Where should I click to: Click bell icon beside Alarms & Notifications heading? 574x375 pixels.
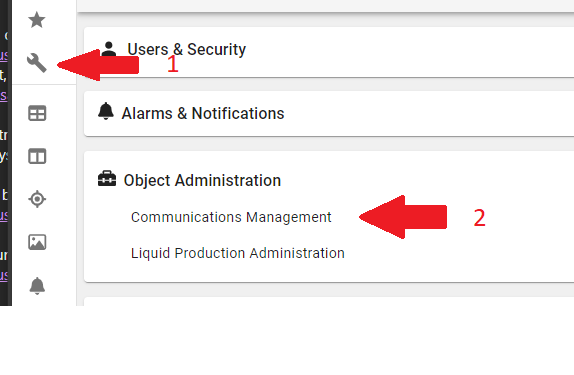(x=106, y=111)
